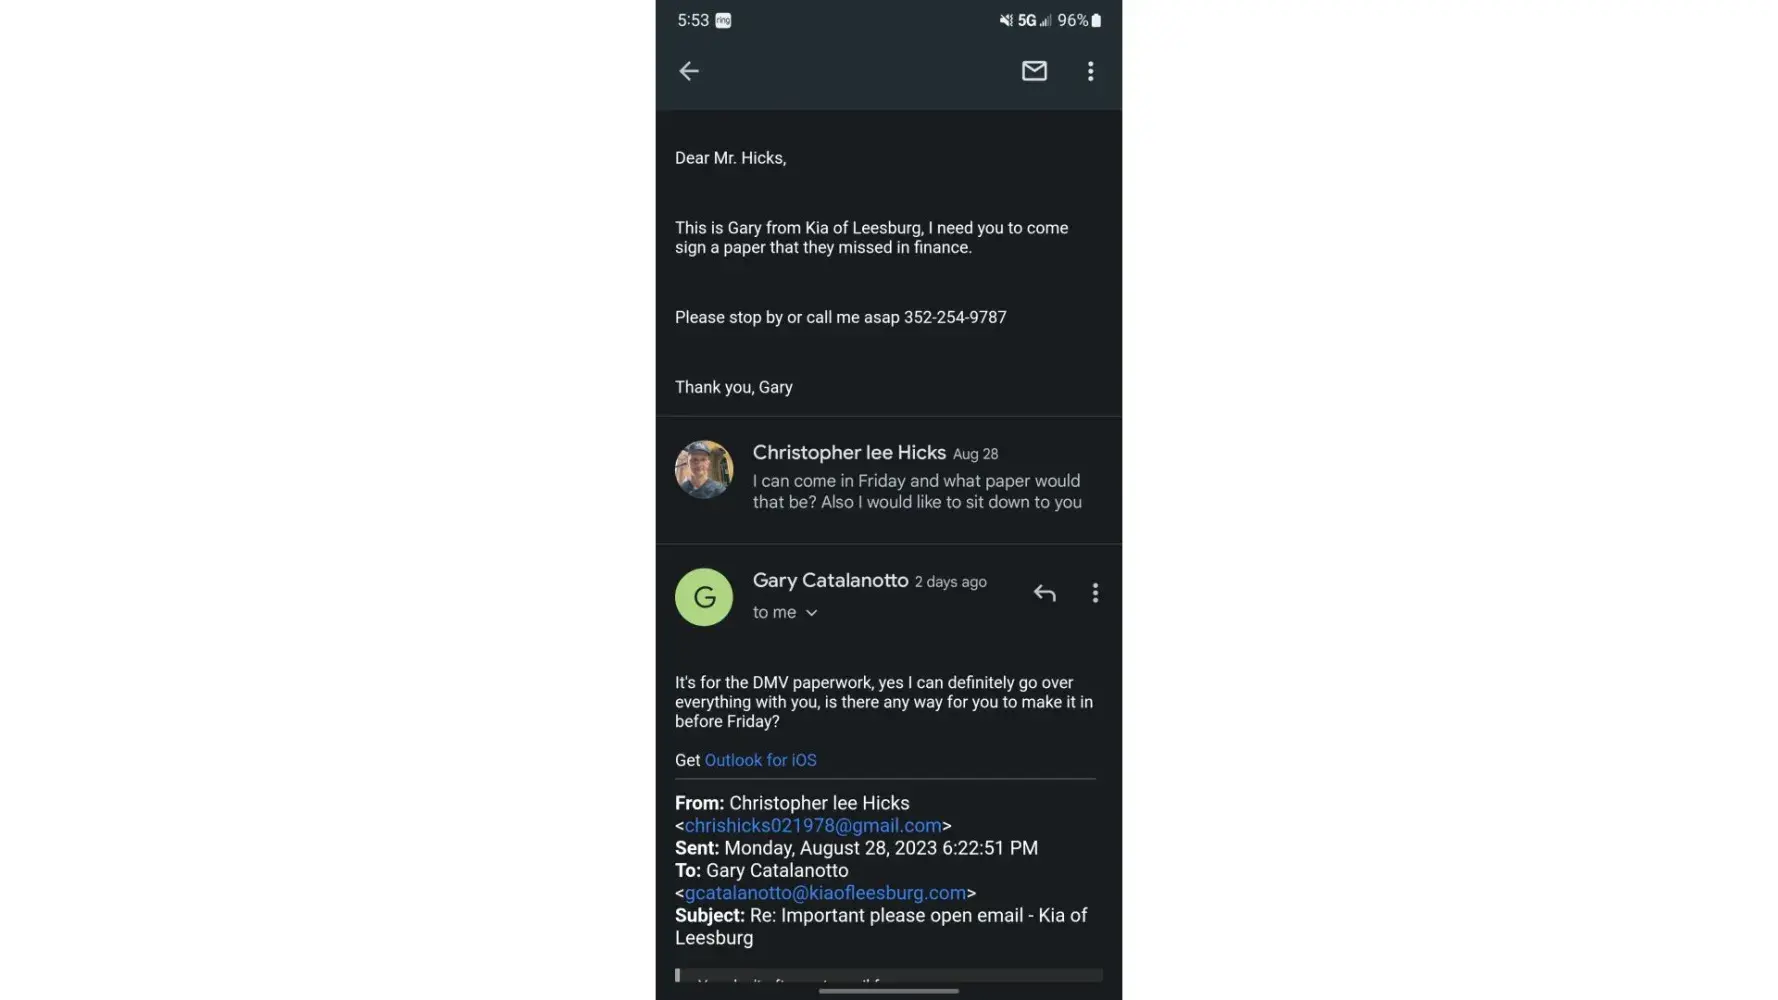Tap the green G sender avatar
Viewport: 1778px width, 1000px height.
704,597
